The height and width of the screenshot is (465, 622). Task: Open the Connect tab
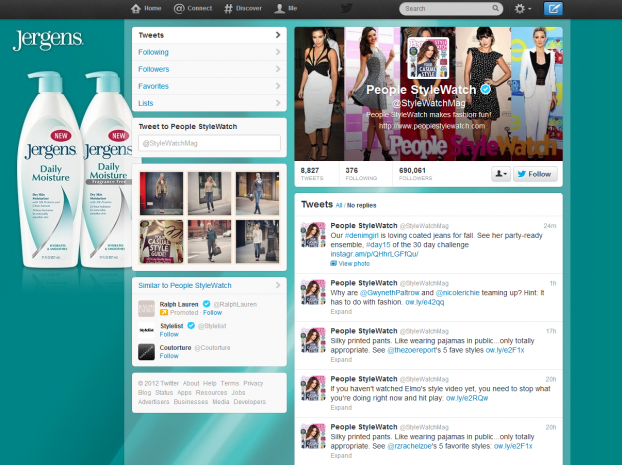[x=193, y=8]
